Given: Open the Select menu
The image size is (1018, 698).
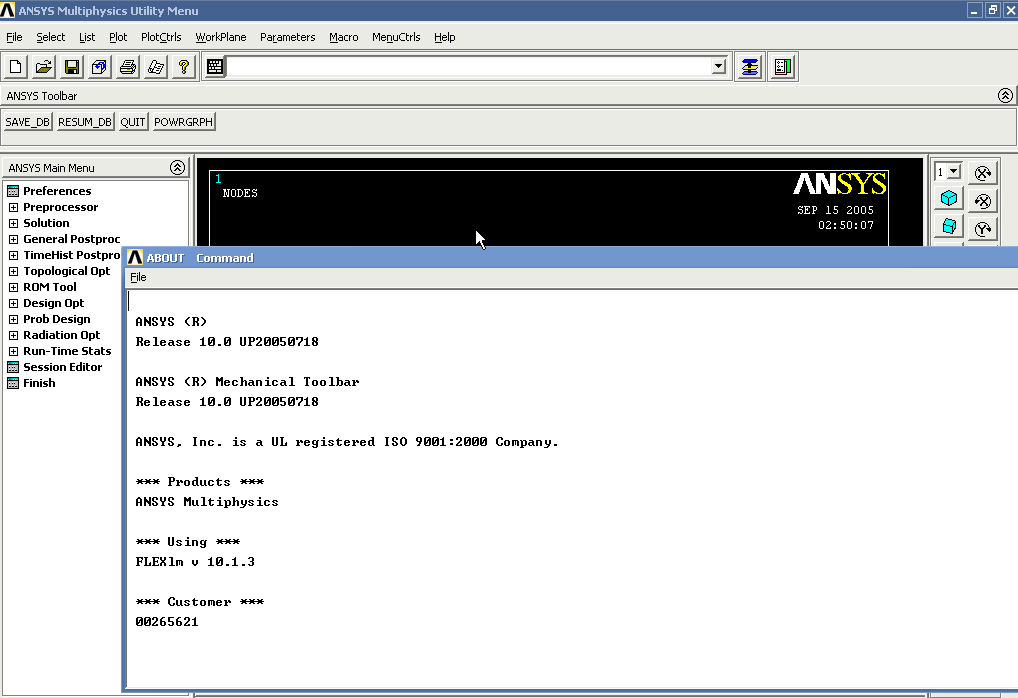Looking at the screenshot, I should click(51, 37).
